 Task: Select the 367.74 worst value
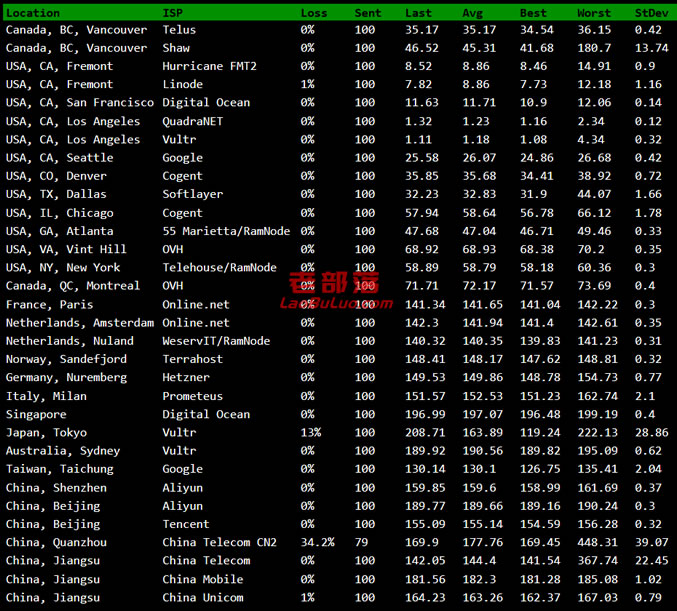tap(598, 560)
